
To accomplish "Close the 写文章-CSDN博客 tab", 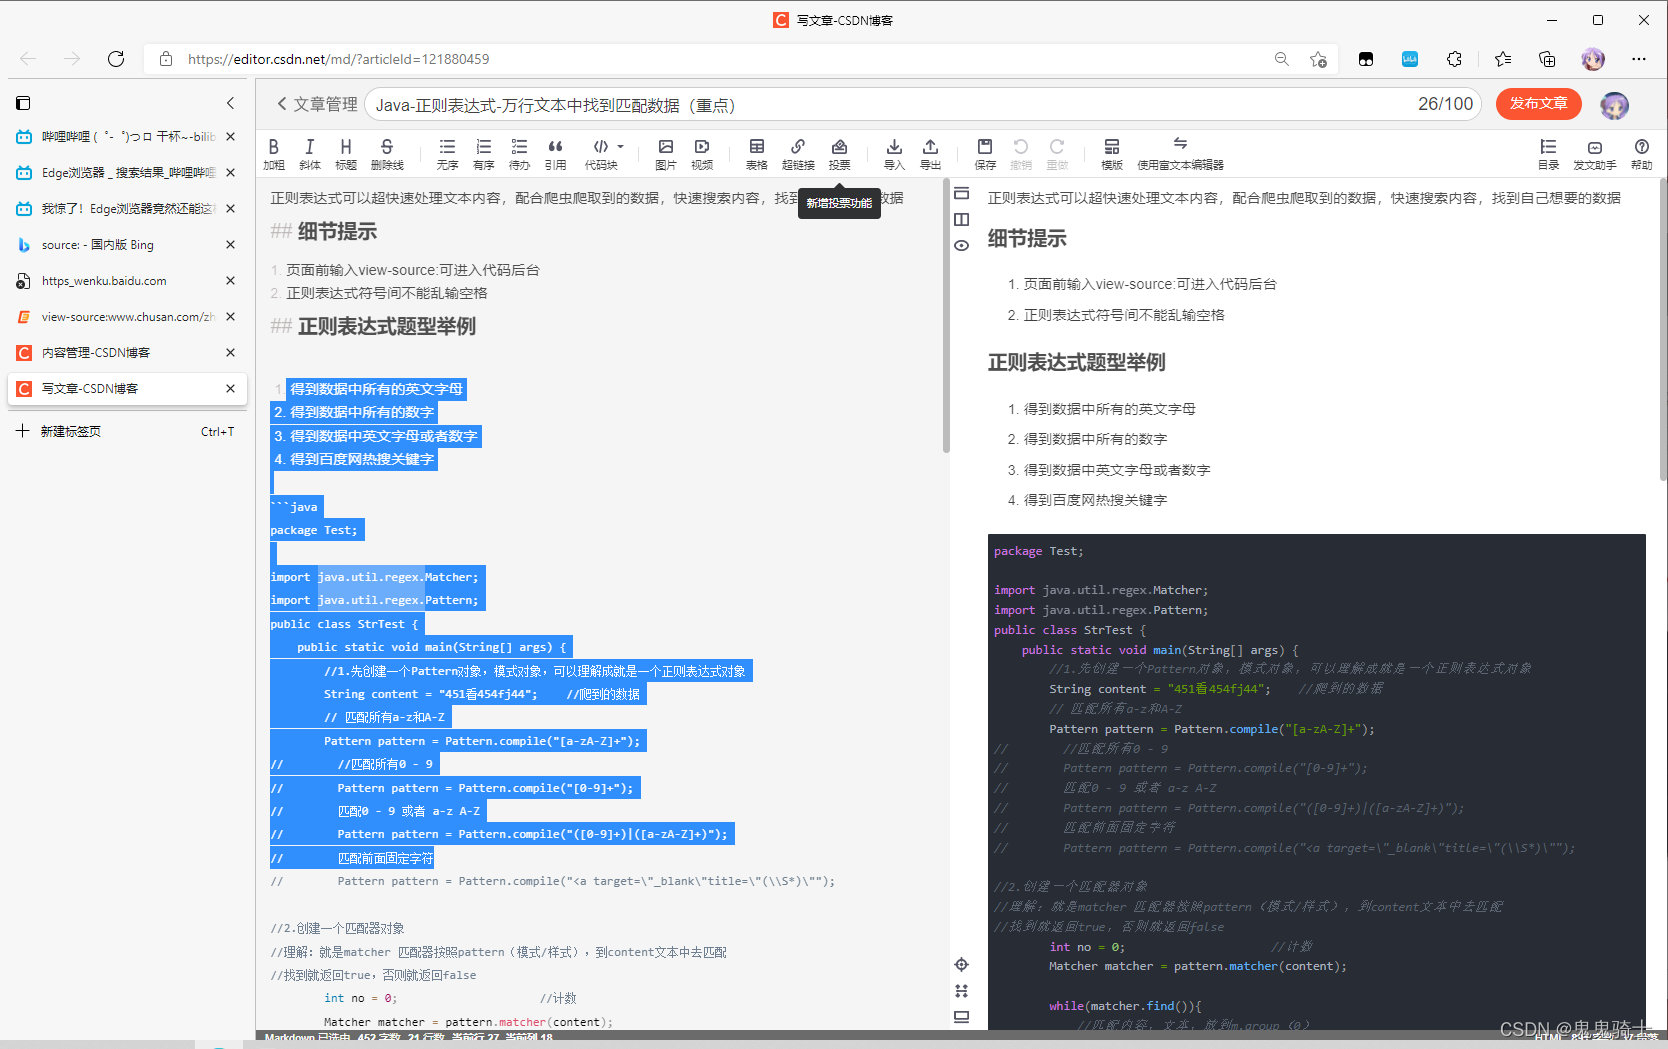I will 230,388.
